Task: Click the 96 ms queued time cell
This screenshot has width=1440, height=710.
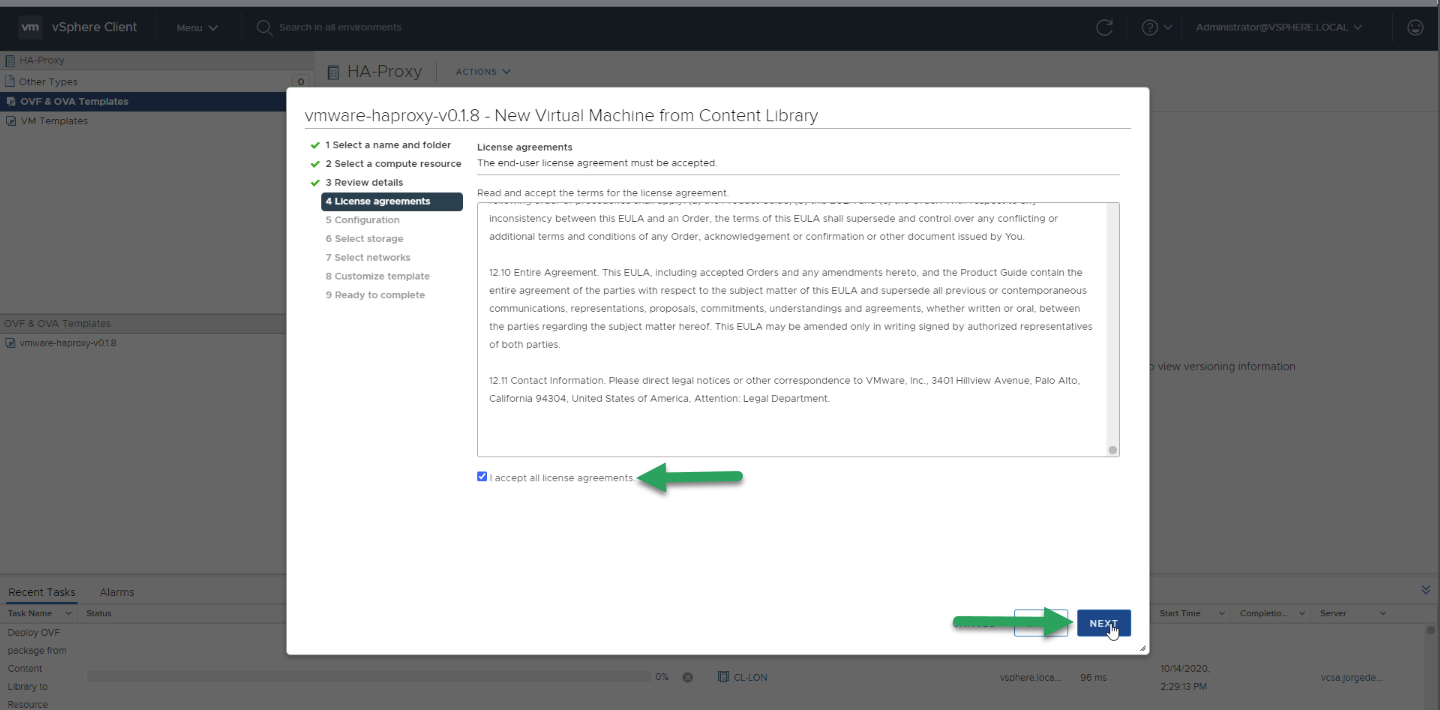Action: click(x=1093, y=677)
